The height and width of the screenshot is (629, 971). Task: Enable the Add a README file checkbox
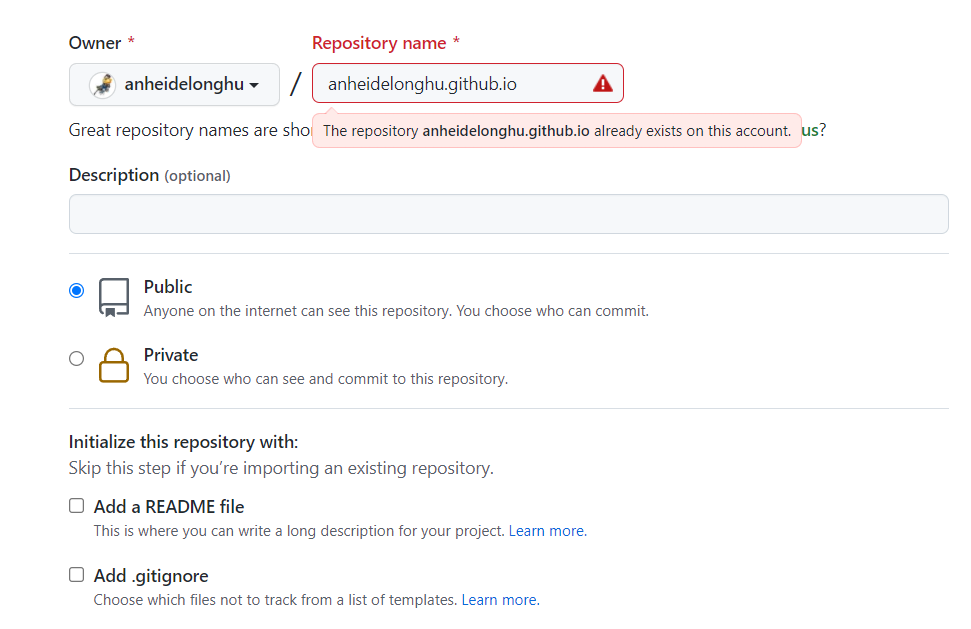77,506
